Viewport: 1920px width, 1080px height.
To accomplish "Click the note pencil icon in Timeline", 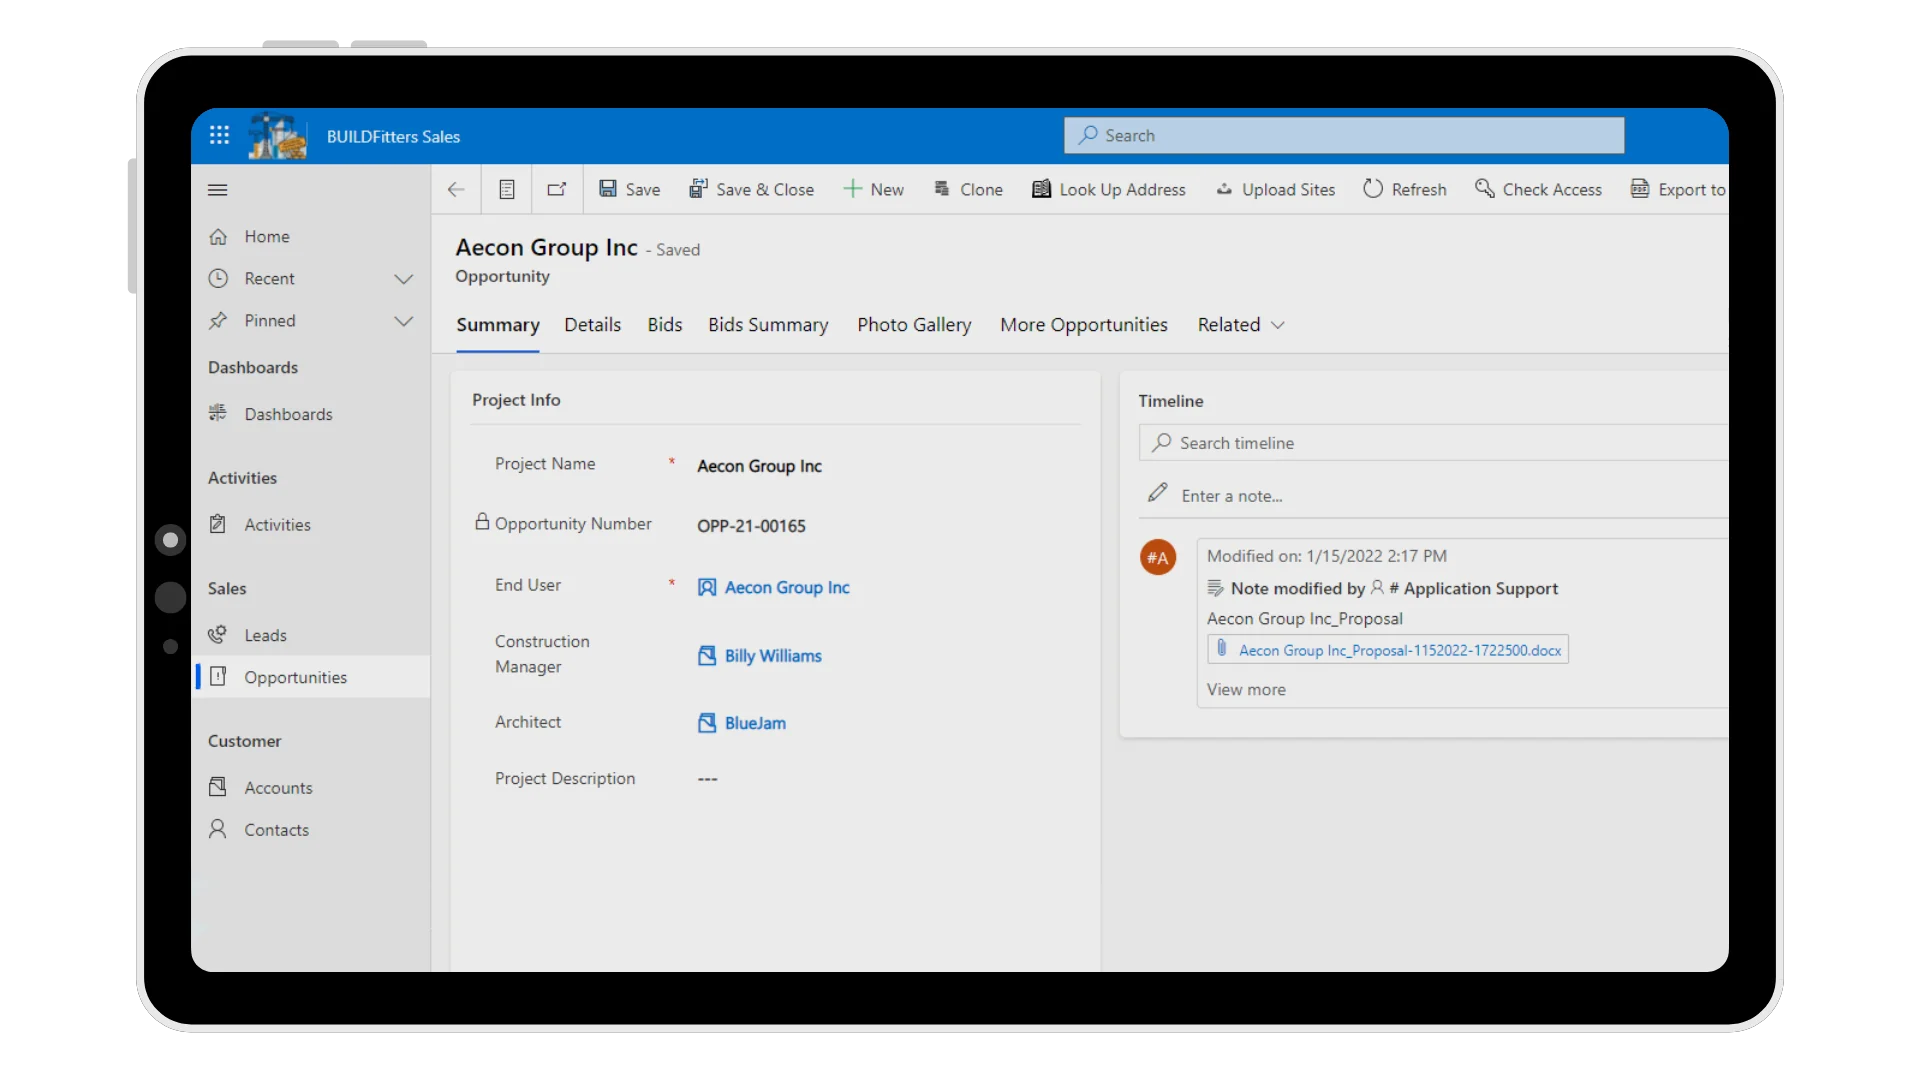I will 1158,493.
